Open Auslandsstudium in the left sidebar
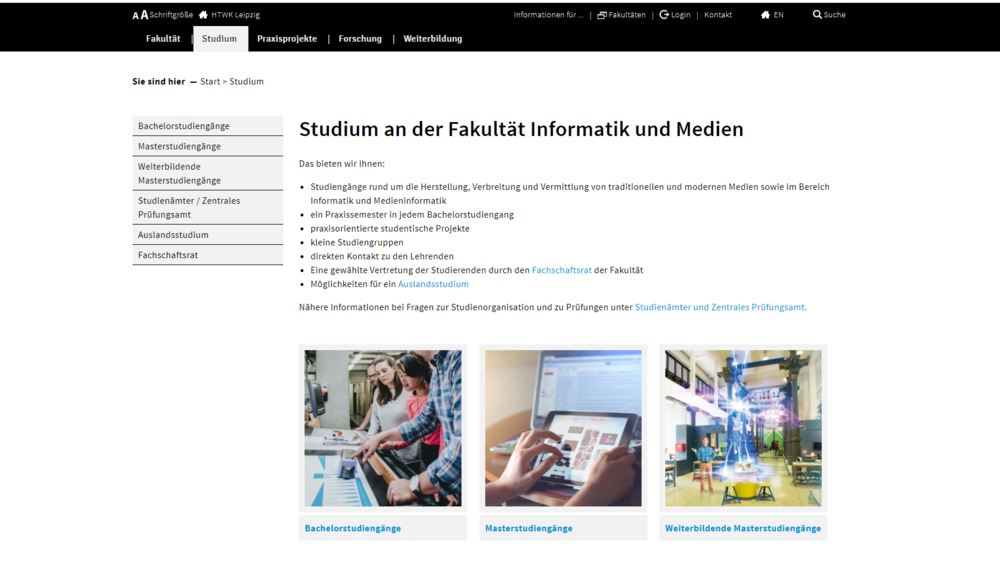The height and width of the screenshot is (562, 1000). 173,235
